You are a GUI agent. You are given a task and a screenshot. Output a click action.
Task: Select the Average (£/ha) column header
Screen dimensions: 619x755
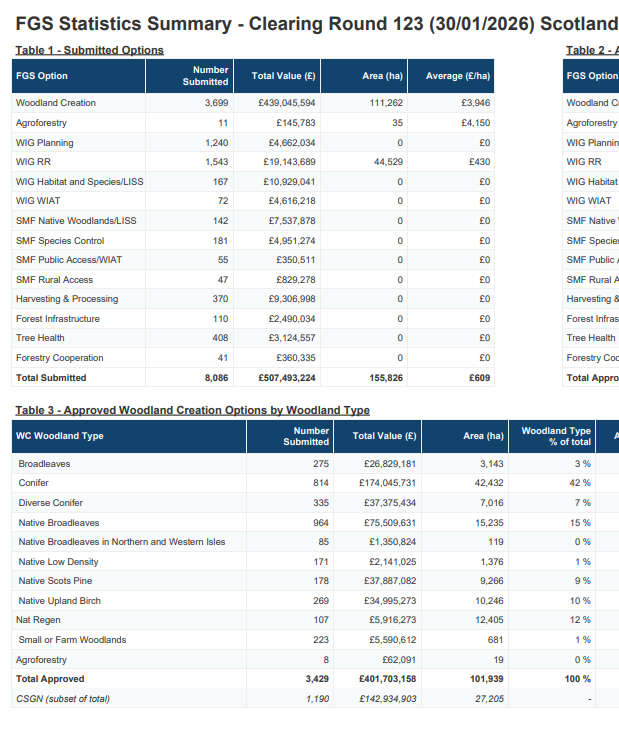(458, 76)
